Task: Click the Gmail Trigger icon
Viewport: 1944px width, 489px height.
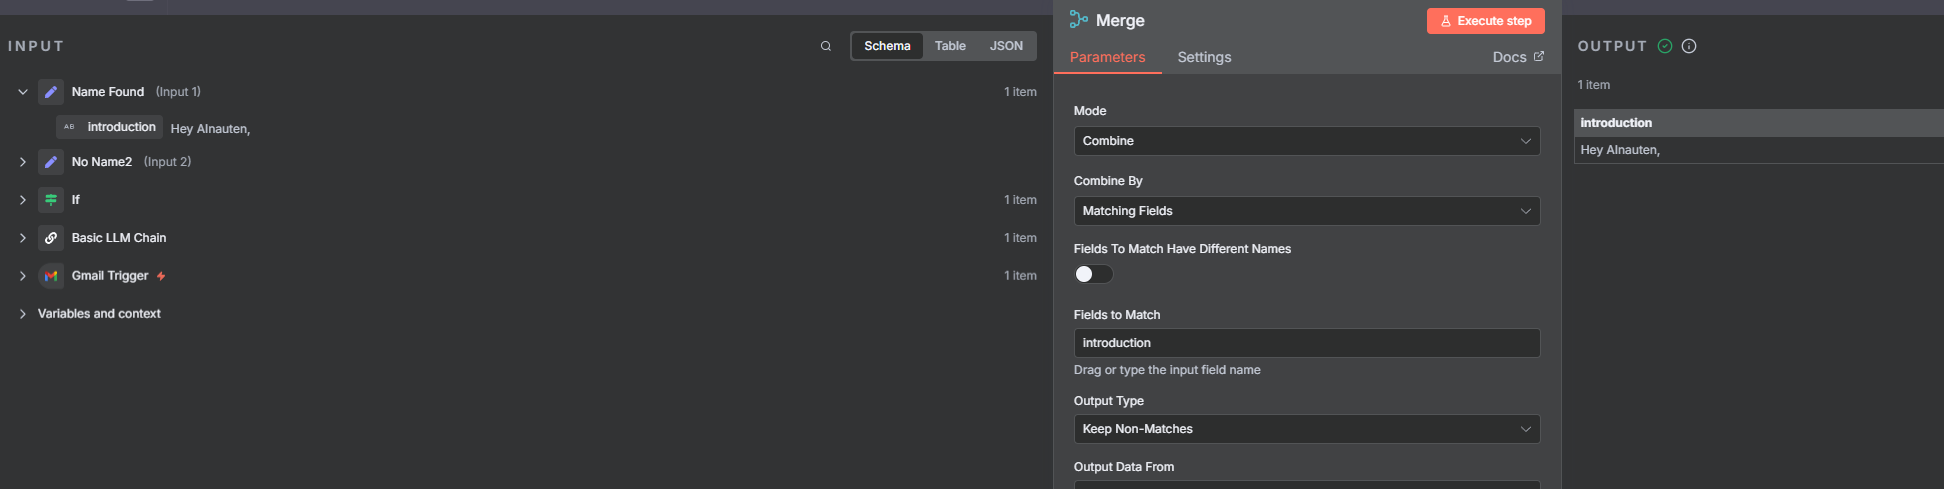Action: click(51, 276)
